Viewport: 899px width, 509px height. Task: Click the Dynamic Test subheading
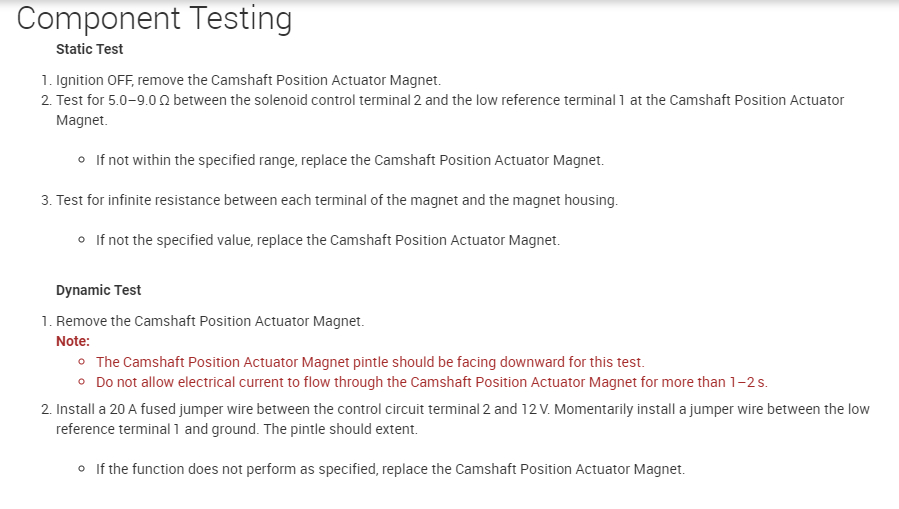(98, 290)
